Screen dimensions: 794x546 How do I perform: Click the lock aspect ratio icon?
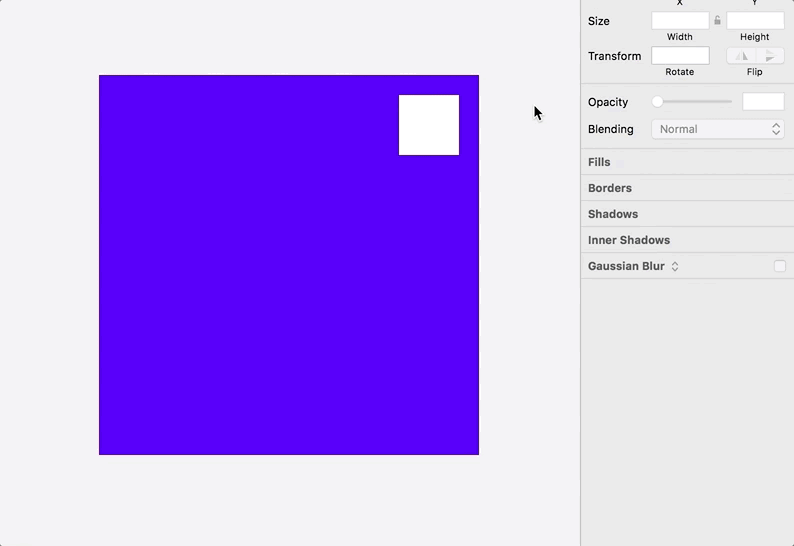click(717, 20)
